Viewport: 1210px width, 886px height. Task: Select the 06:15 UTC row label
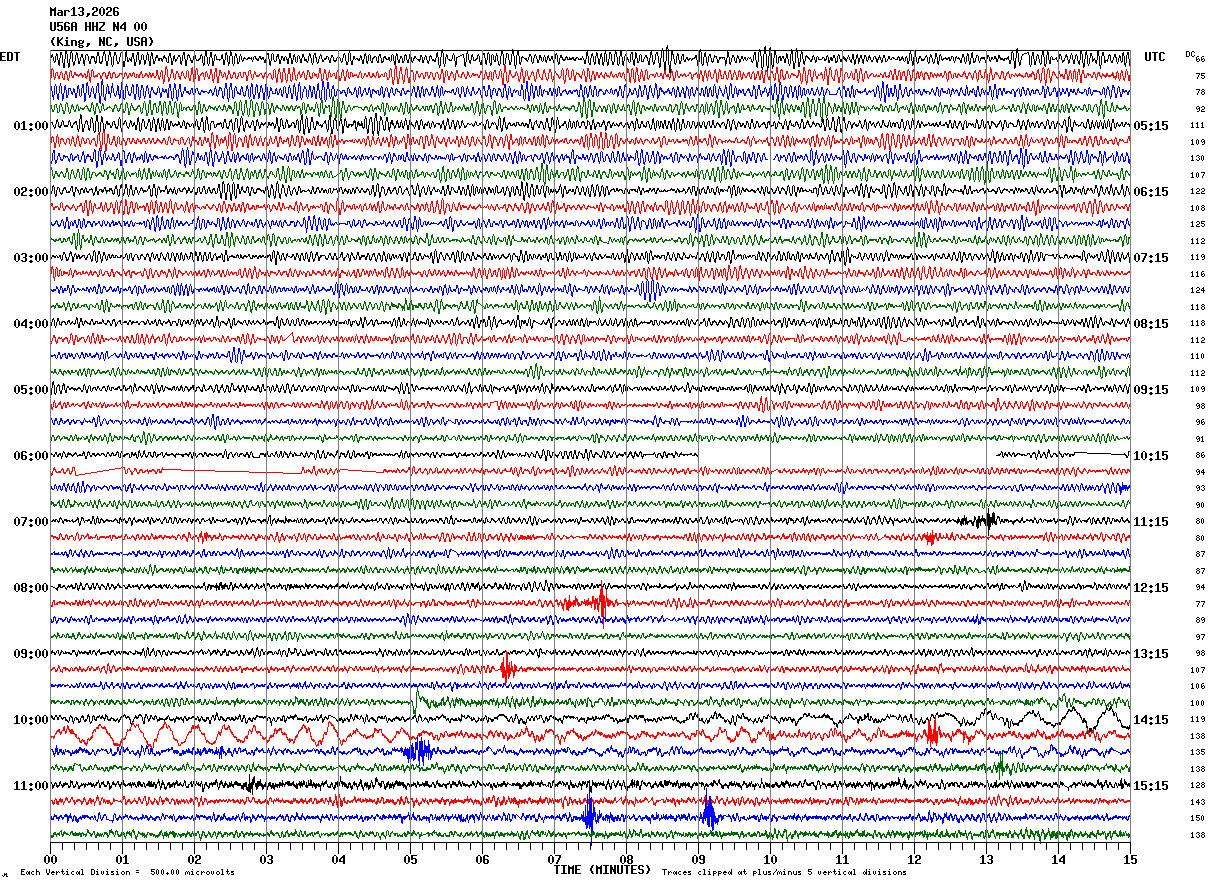coord(1151,192)
